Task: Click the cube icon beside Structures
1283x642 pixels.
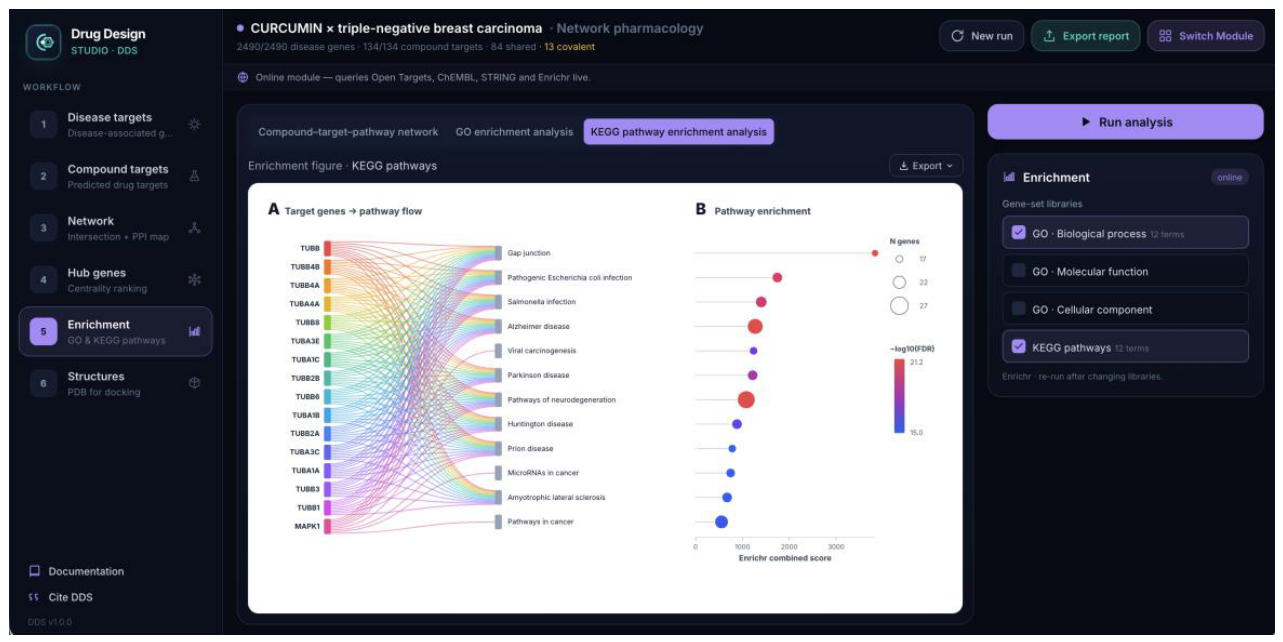Action: pyautogui.click(x=194, y=383)
